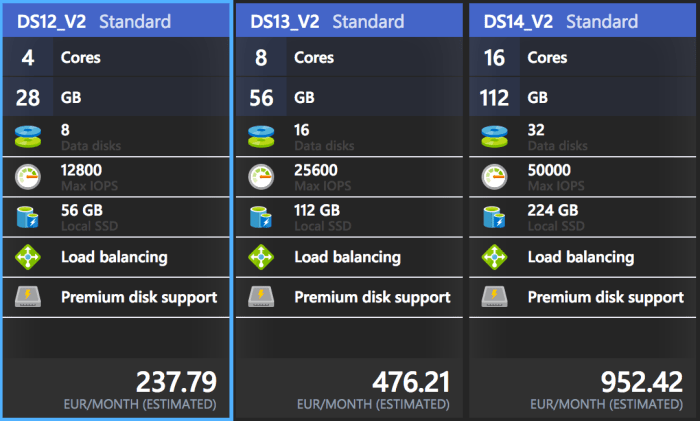The height and width of the screenshot is (421, 700).
Task: Click the DS14_V2 Load balancing icon
Action: click(494, 257)
